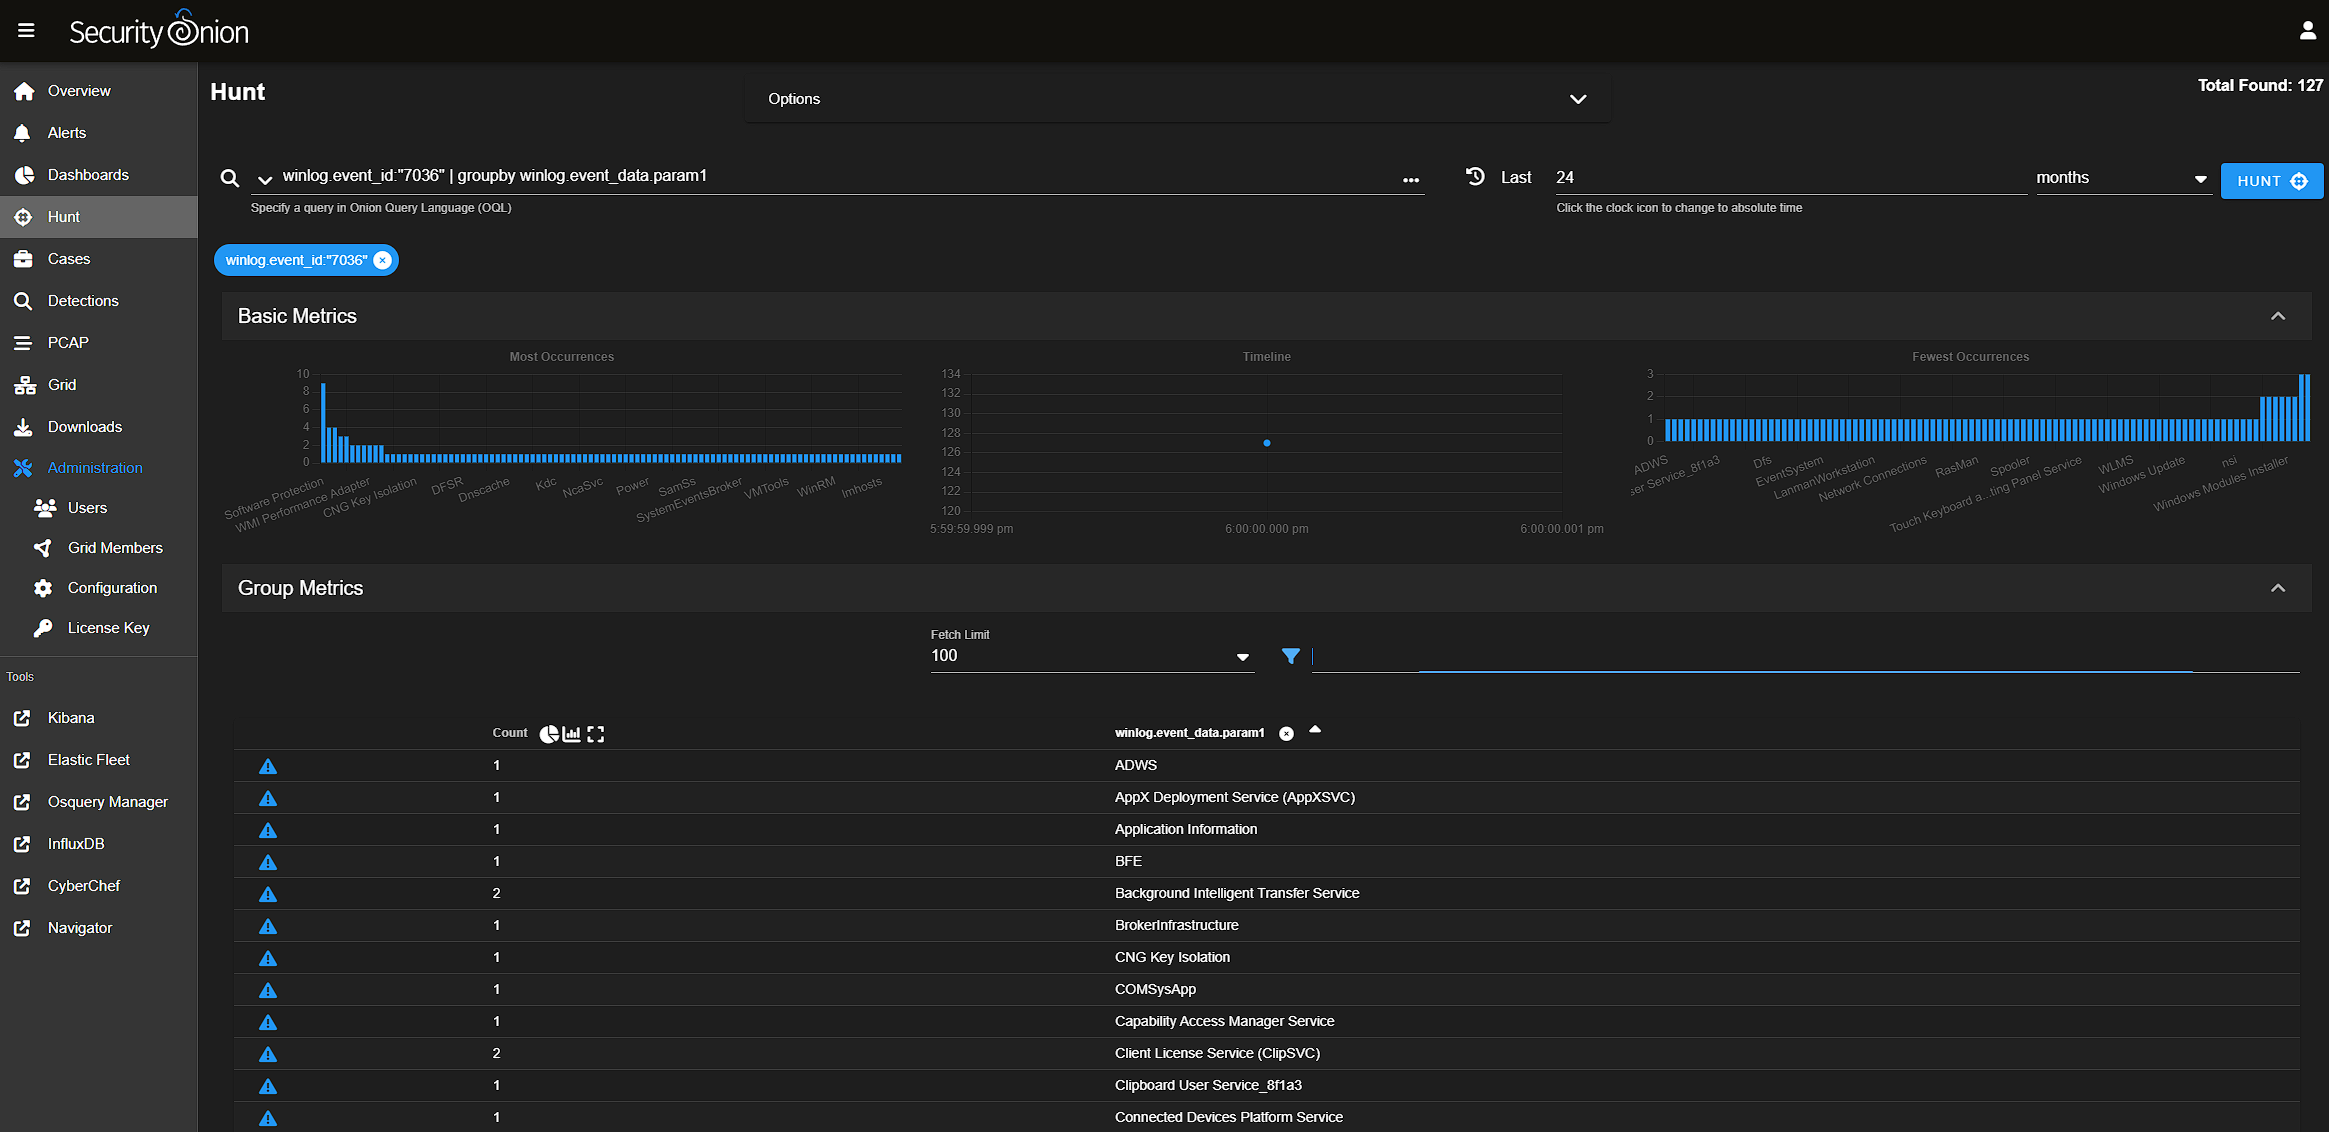2329x1132 pixels.
Task: Expand the Options panel
Action: coord(1577,99)
